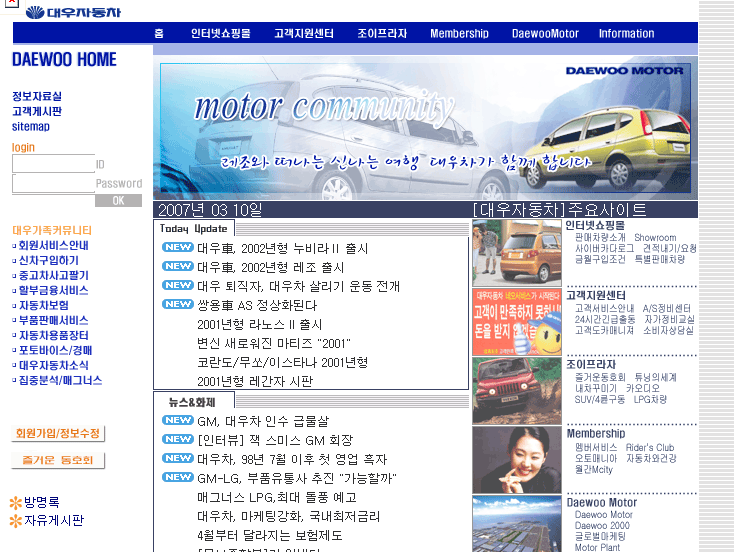Viewport: 734px width, 552px height.
Task: Open news item 2001년형 라노스 II 출시
Action: pos(259,324)
